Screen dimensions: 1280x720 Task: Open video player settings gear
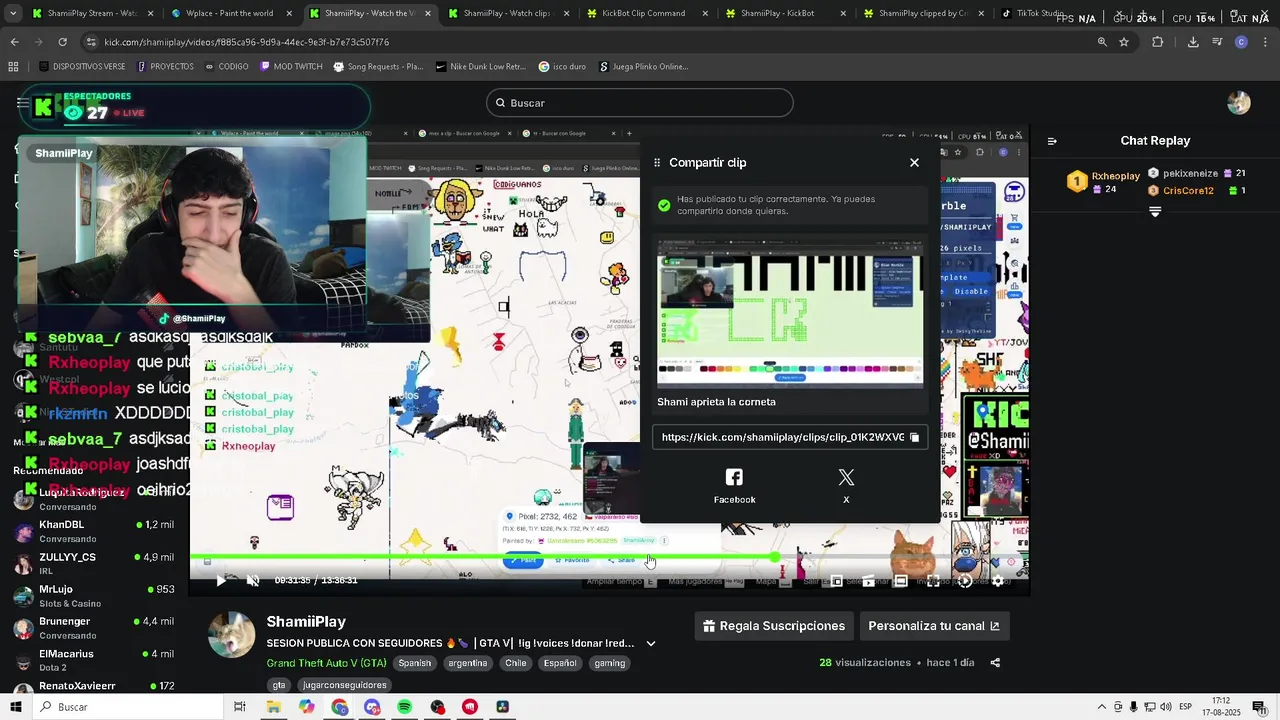pyautogui.click(x=997, y=581)
